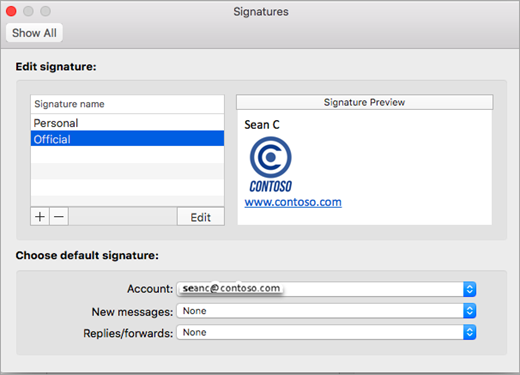
Task: Click the Sean C text in preview
Action: tap(262, 125)
